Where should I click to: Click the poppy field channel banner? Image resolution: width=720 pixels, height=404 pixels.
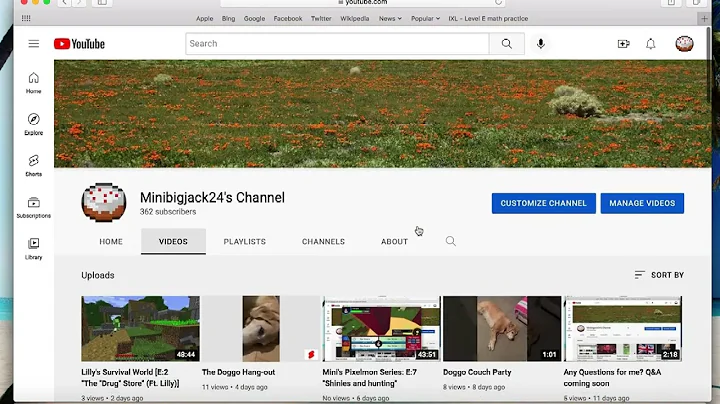[382, 114]
